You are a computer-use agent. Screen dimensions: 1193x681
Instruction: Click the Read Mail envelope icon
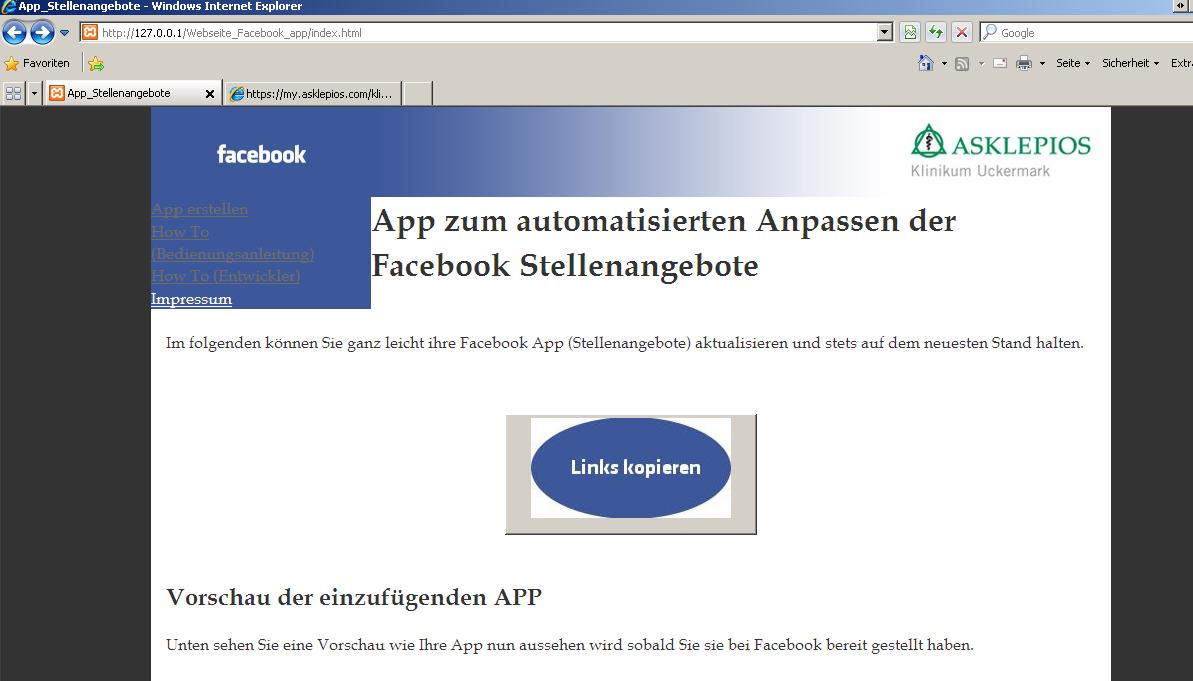[x=1000, y=63]
